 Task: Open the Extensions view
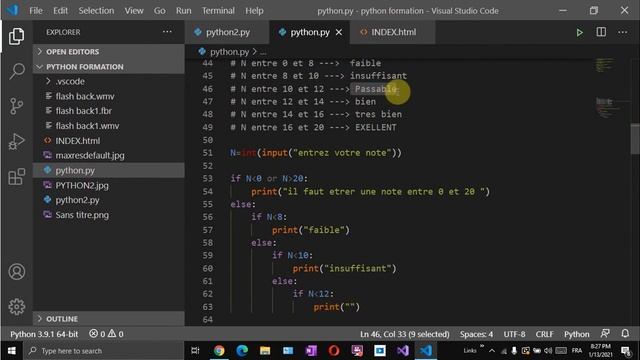[16, 177]
